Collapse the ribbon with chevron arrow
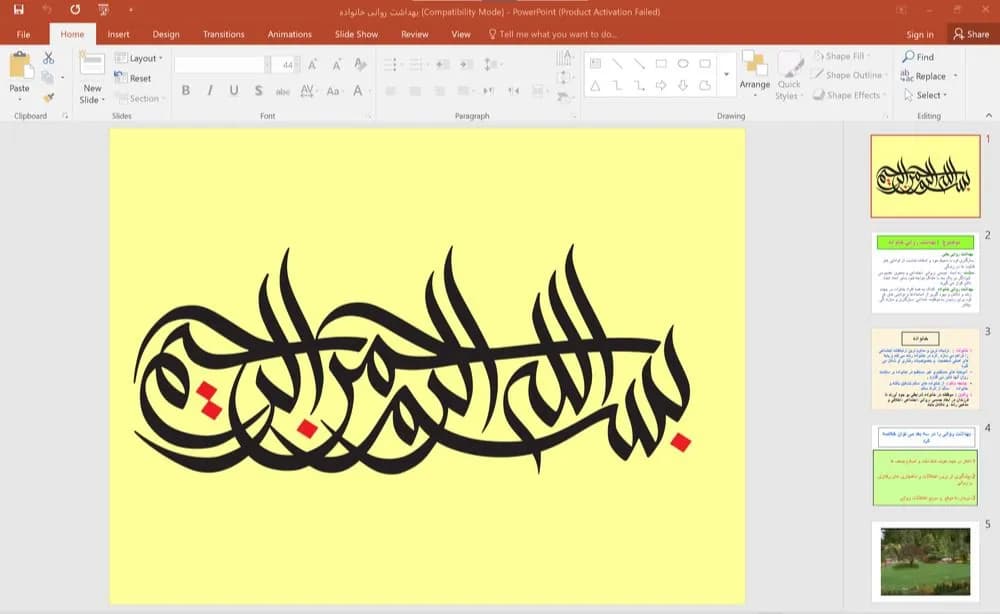Viewport: 1000px width, 614px height. pos(989,115)
